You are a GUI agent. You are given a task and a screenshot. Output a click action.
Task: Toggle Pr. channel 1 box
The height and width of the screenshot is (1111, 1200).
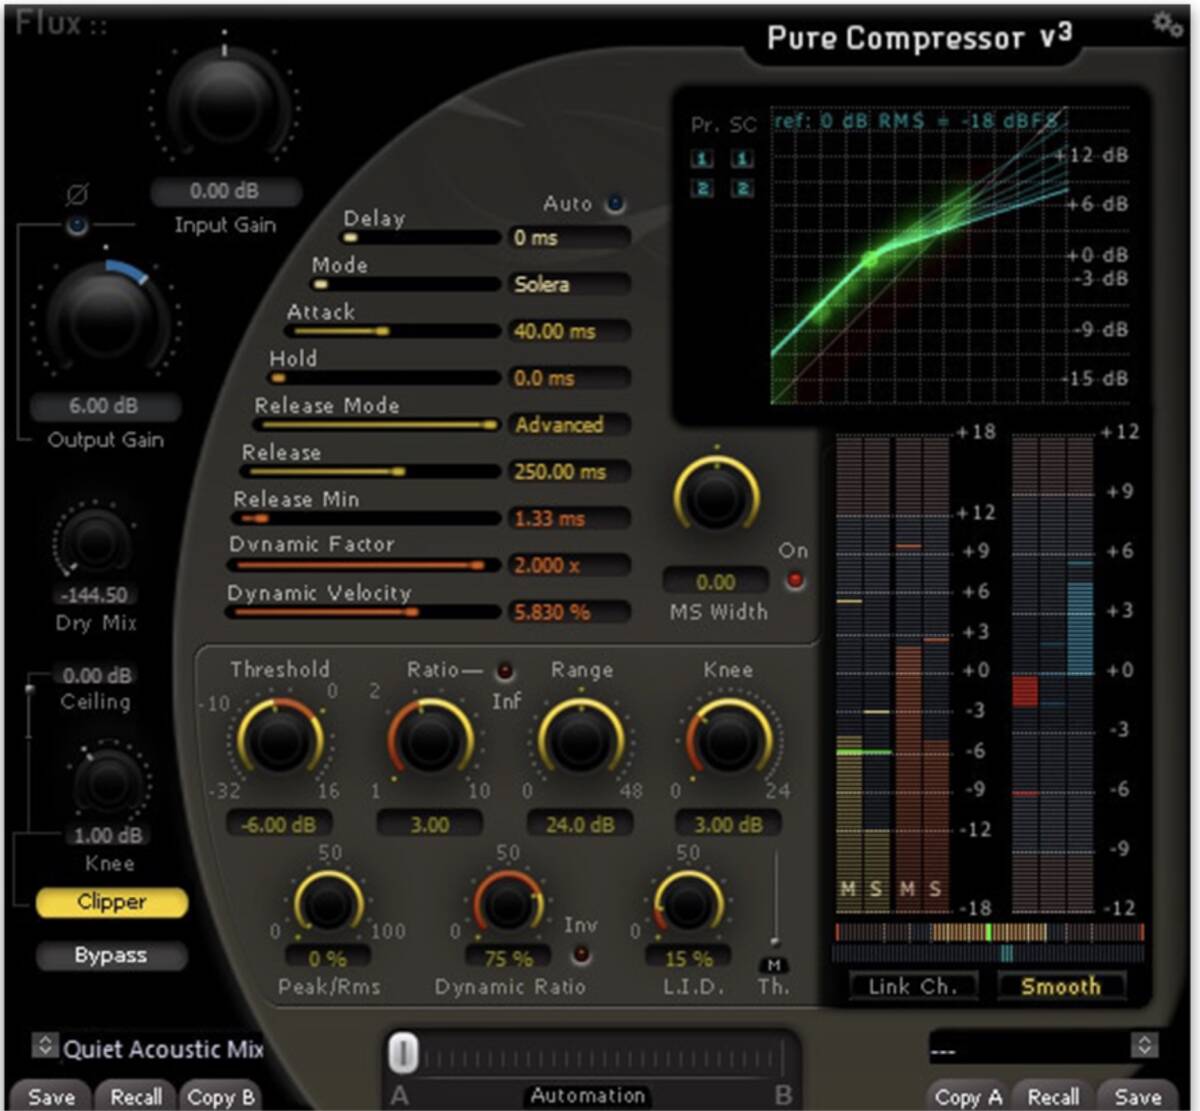(x=702, y=158)
